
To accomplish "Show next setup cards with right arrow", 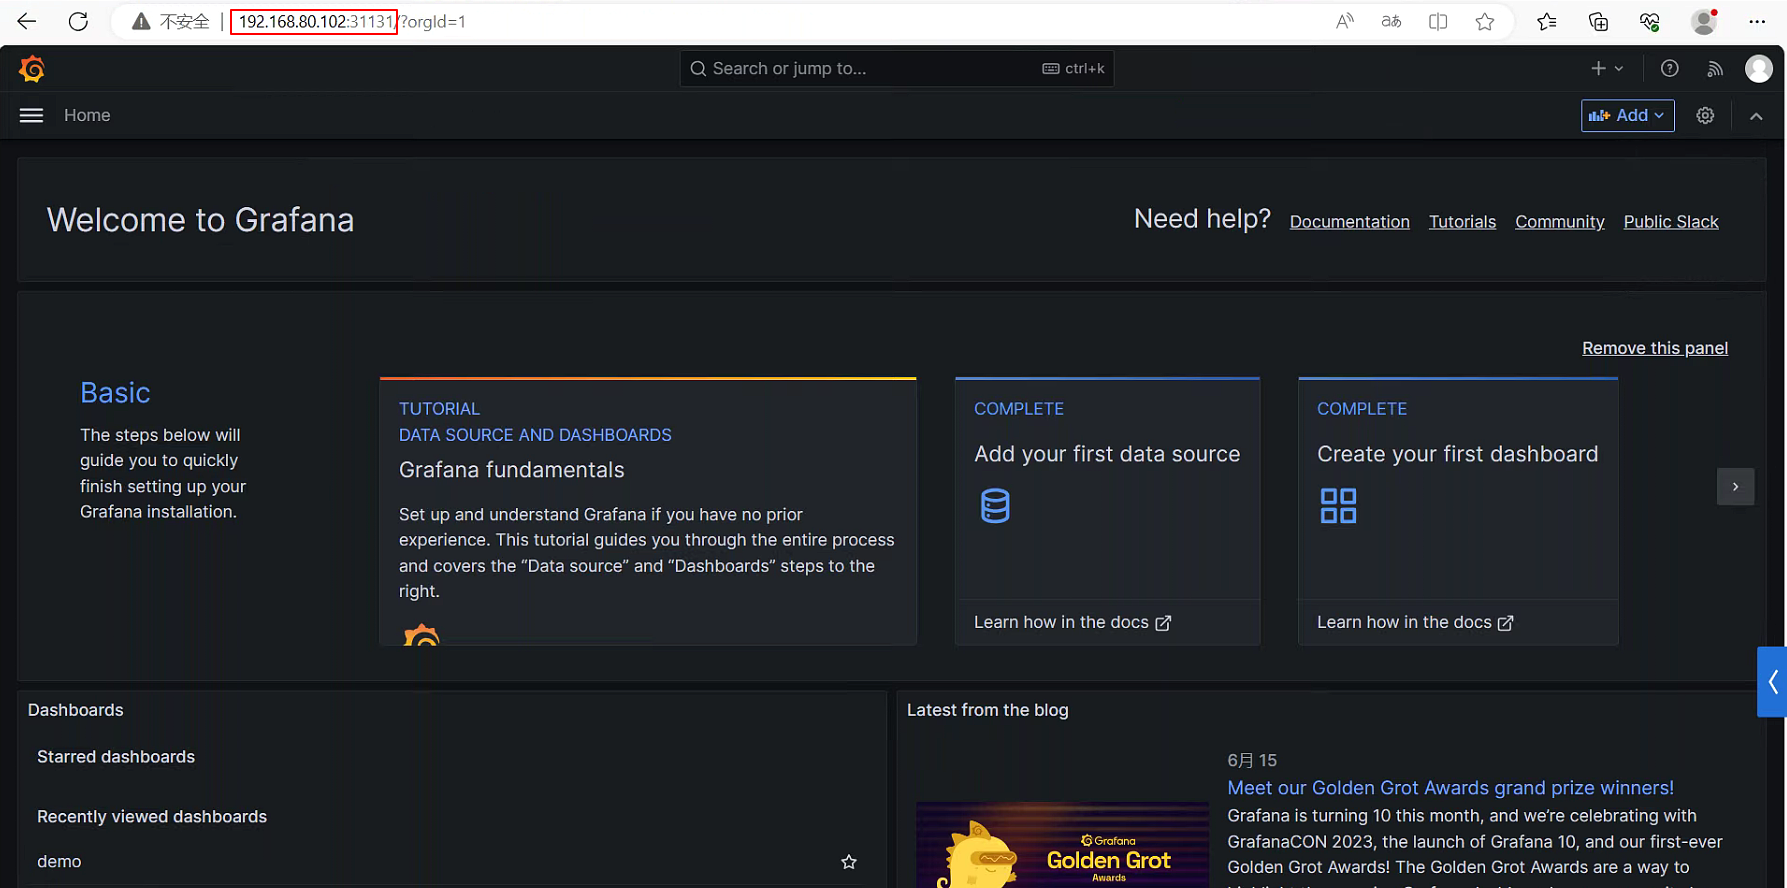I will tap(1735, 487).
